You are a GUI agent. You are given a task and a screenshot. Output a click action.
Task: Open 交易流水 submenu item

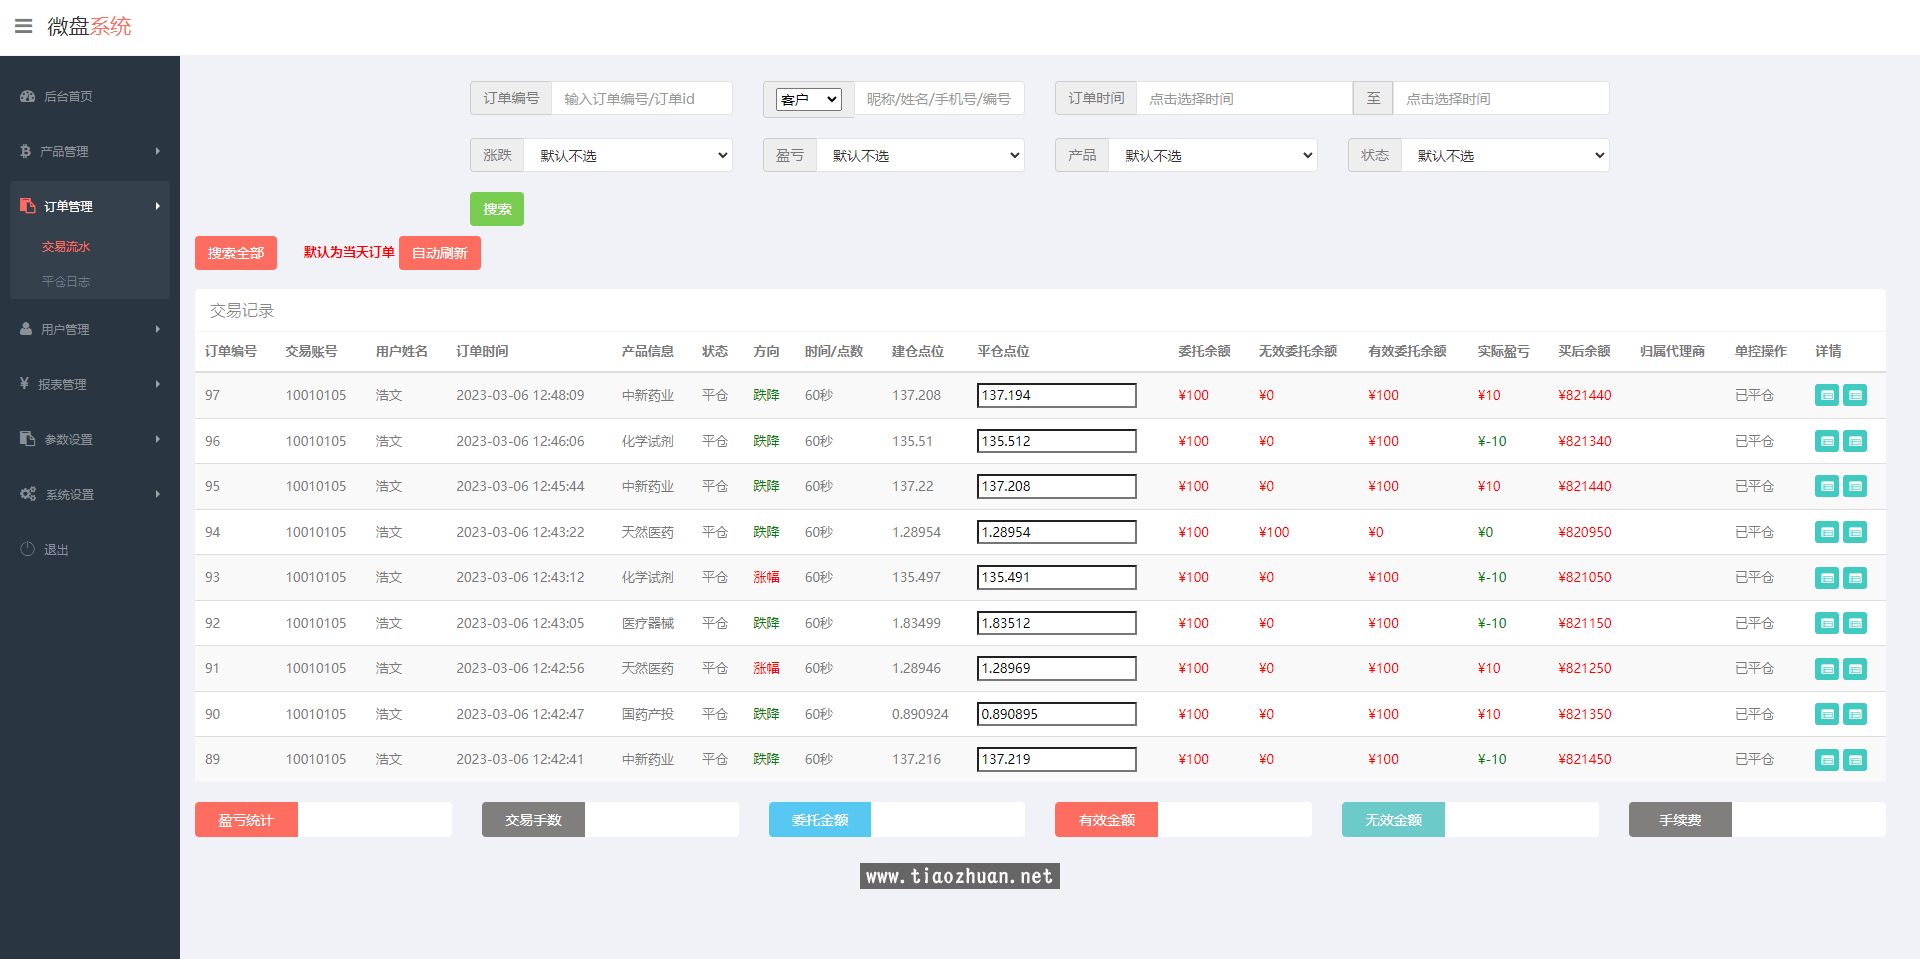66,247
